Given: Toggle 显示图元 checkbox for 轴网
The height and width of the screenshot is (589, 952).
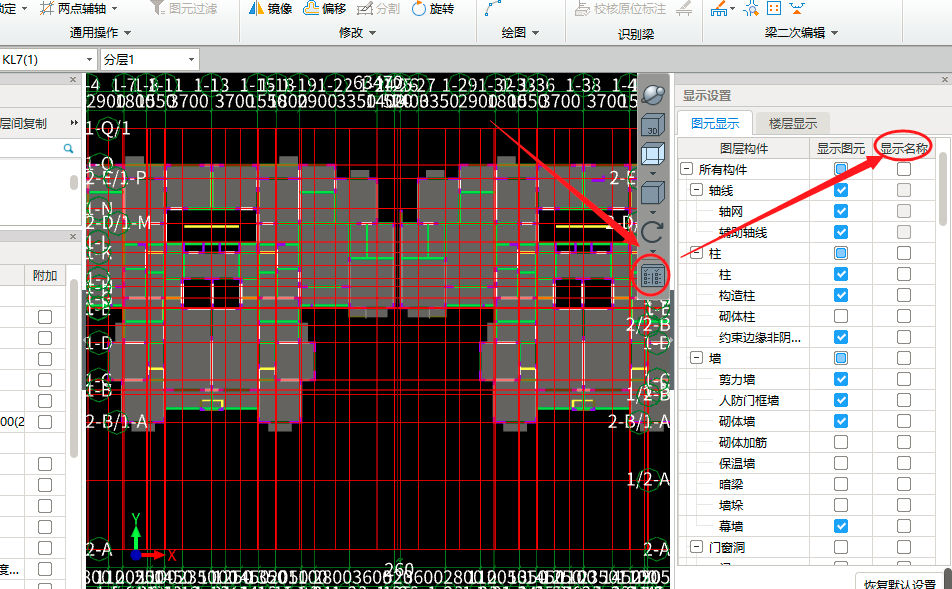Looking at the screenshot, I should (x=841, y=211).
